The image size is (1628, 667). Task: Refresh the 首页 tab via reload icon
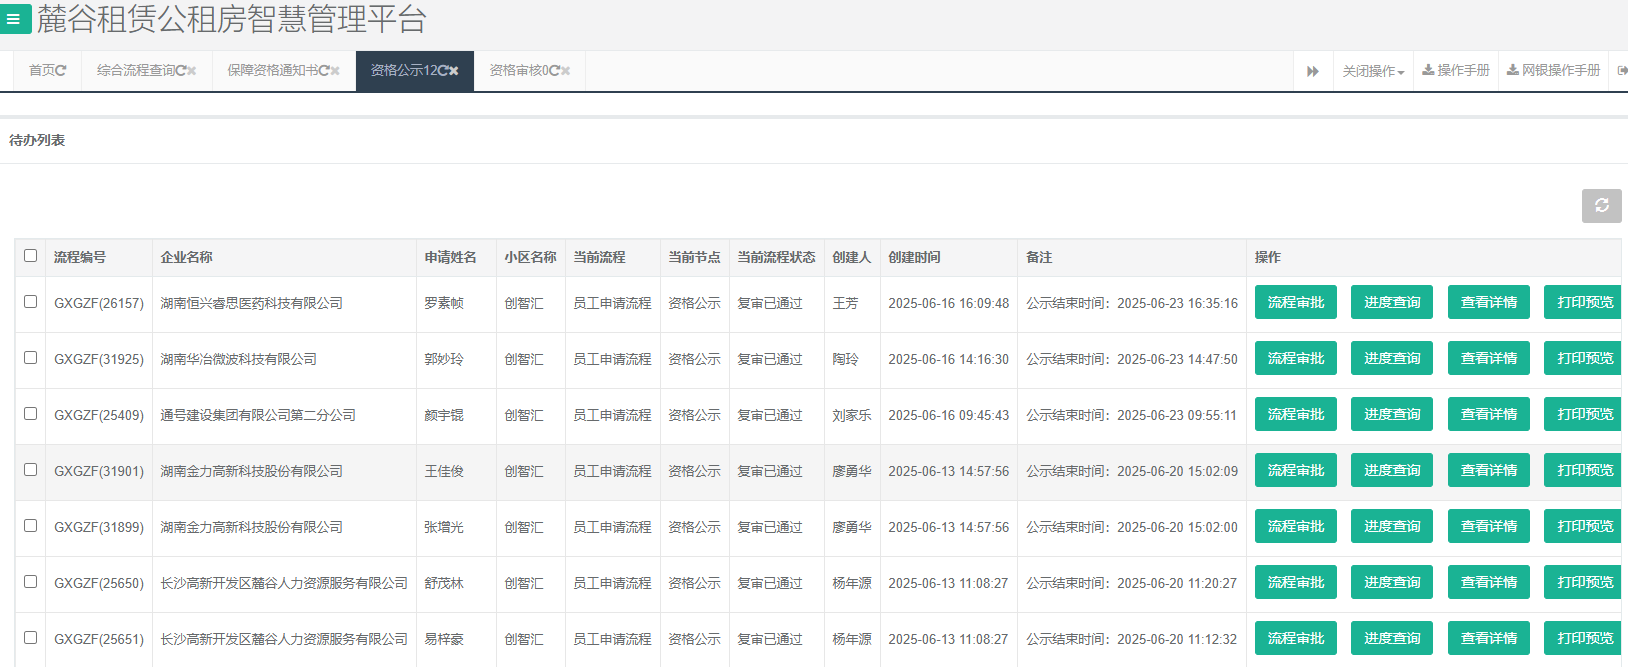point(61,71)
